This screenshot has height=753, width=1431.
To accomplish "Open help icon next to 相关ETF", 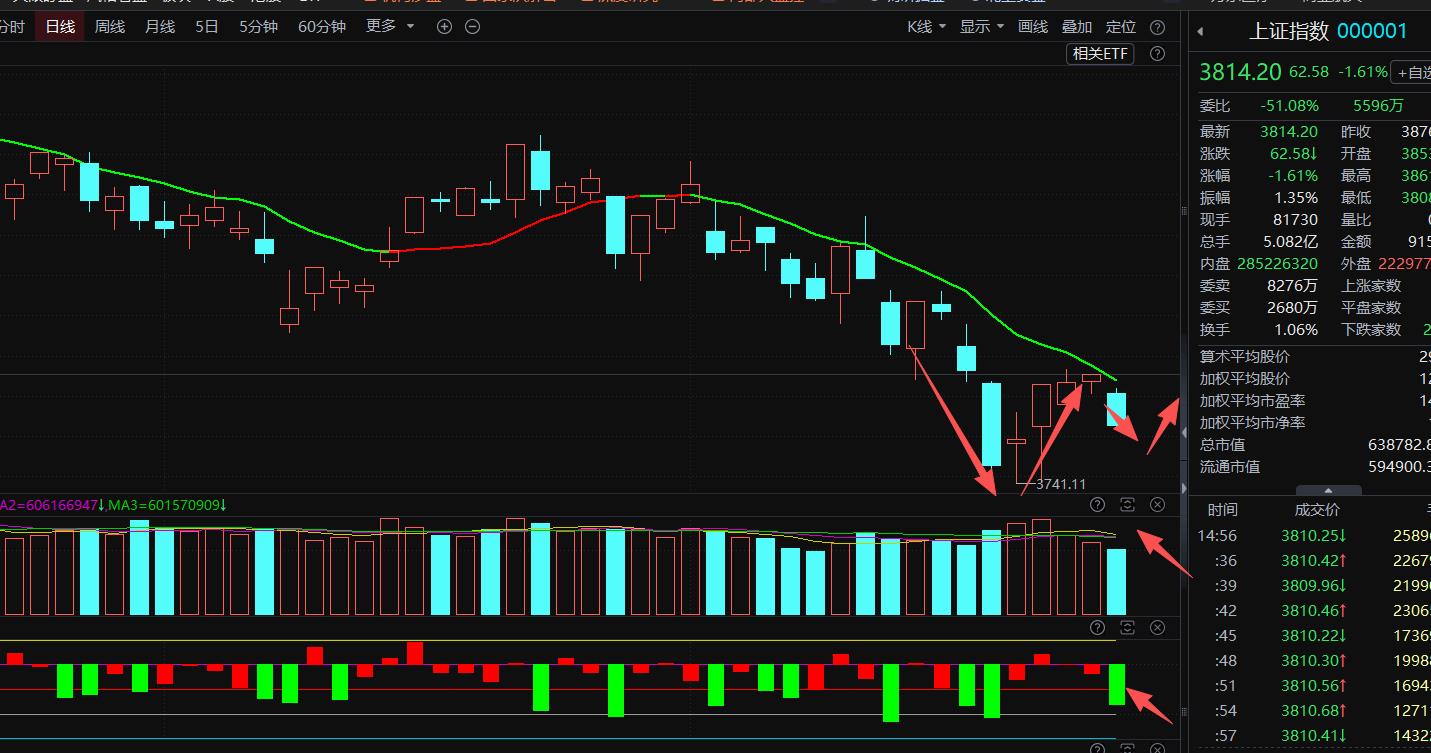I will point(1158,54).
